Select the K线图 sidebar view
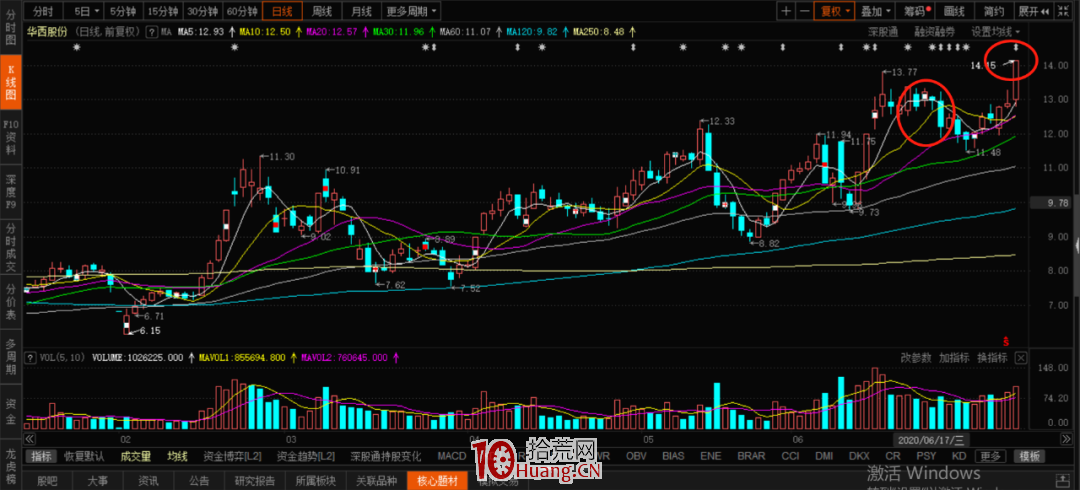 pyautogui.click(x=10, y=82)
